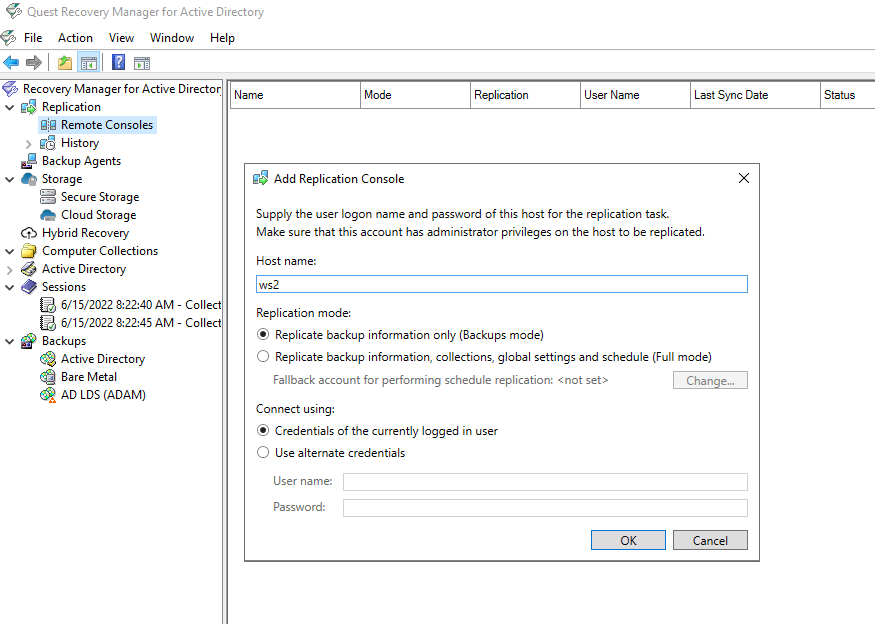Click inside the Host name field
This screenshot has width=875, height=624.
coord(500,283)
